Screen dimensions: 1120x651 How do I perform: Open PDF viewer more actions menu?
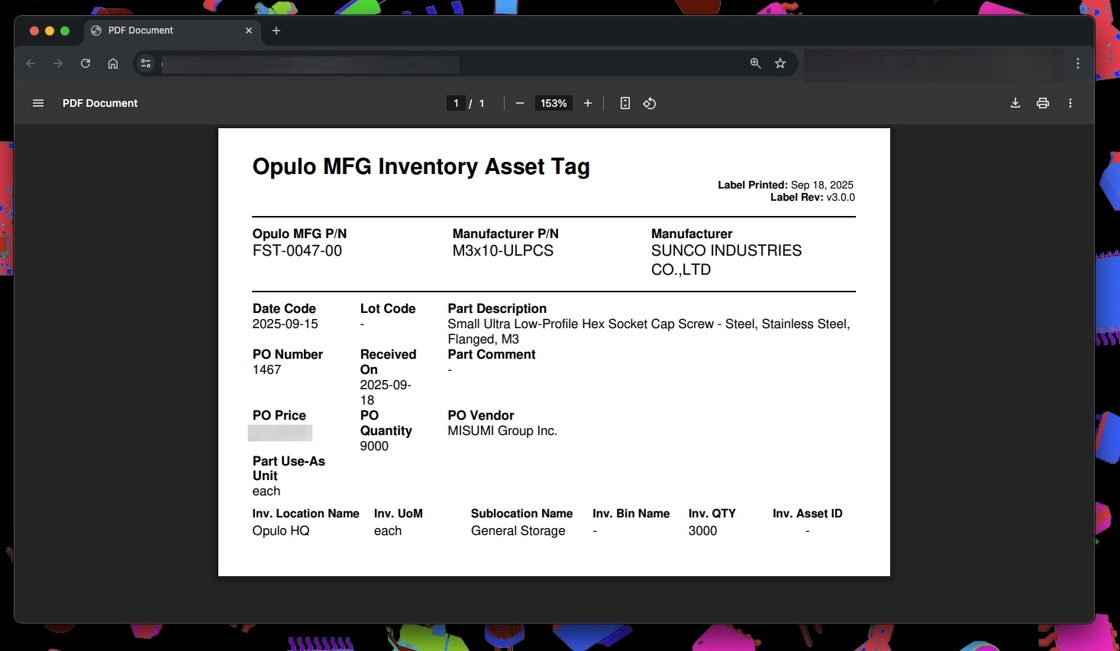1070,103
